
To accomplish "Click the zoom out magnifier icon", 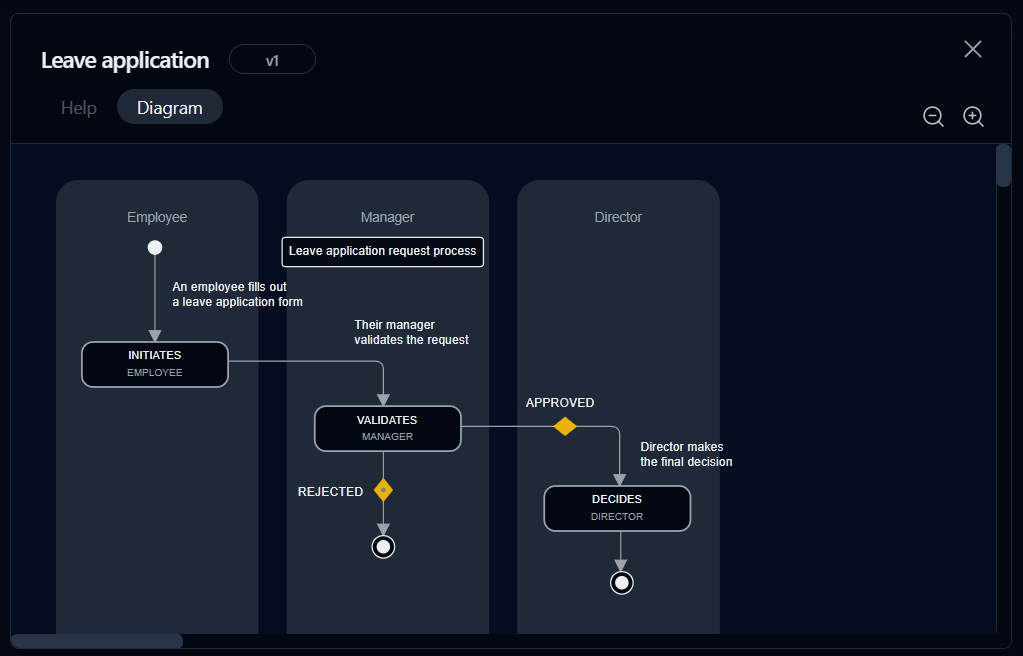I will (x=933, y=116).
